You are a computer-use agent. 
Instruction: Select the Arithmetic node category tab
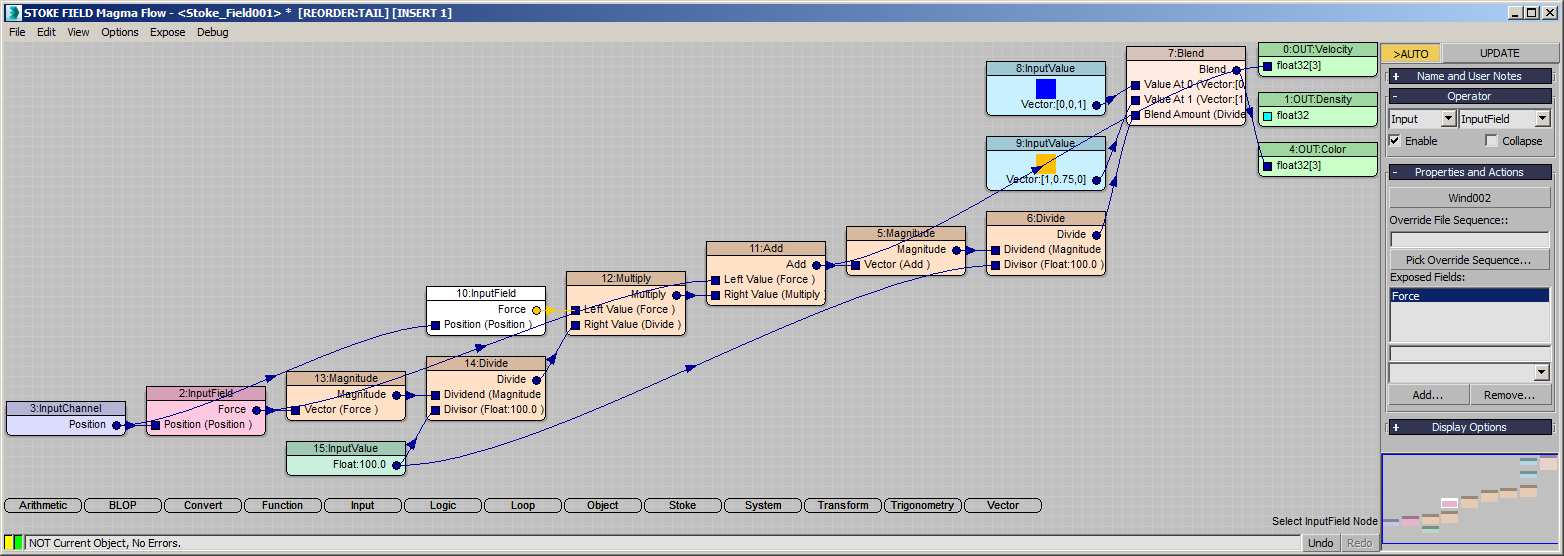pyautogui.click(x=43, y=506)
